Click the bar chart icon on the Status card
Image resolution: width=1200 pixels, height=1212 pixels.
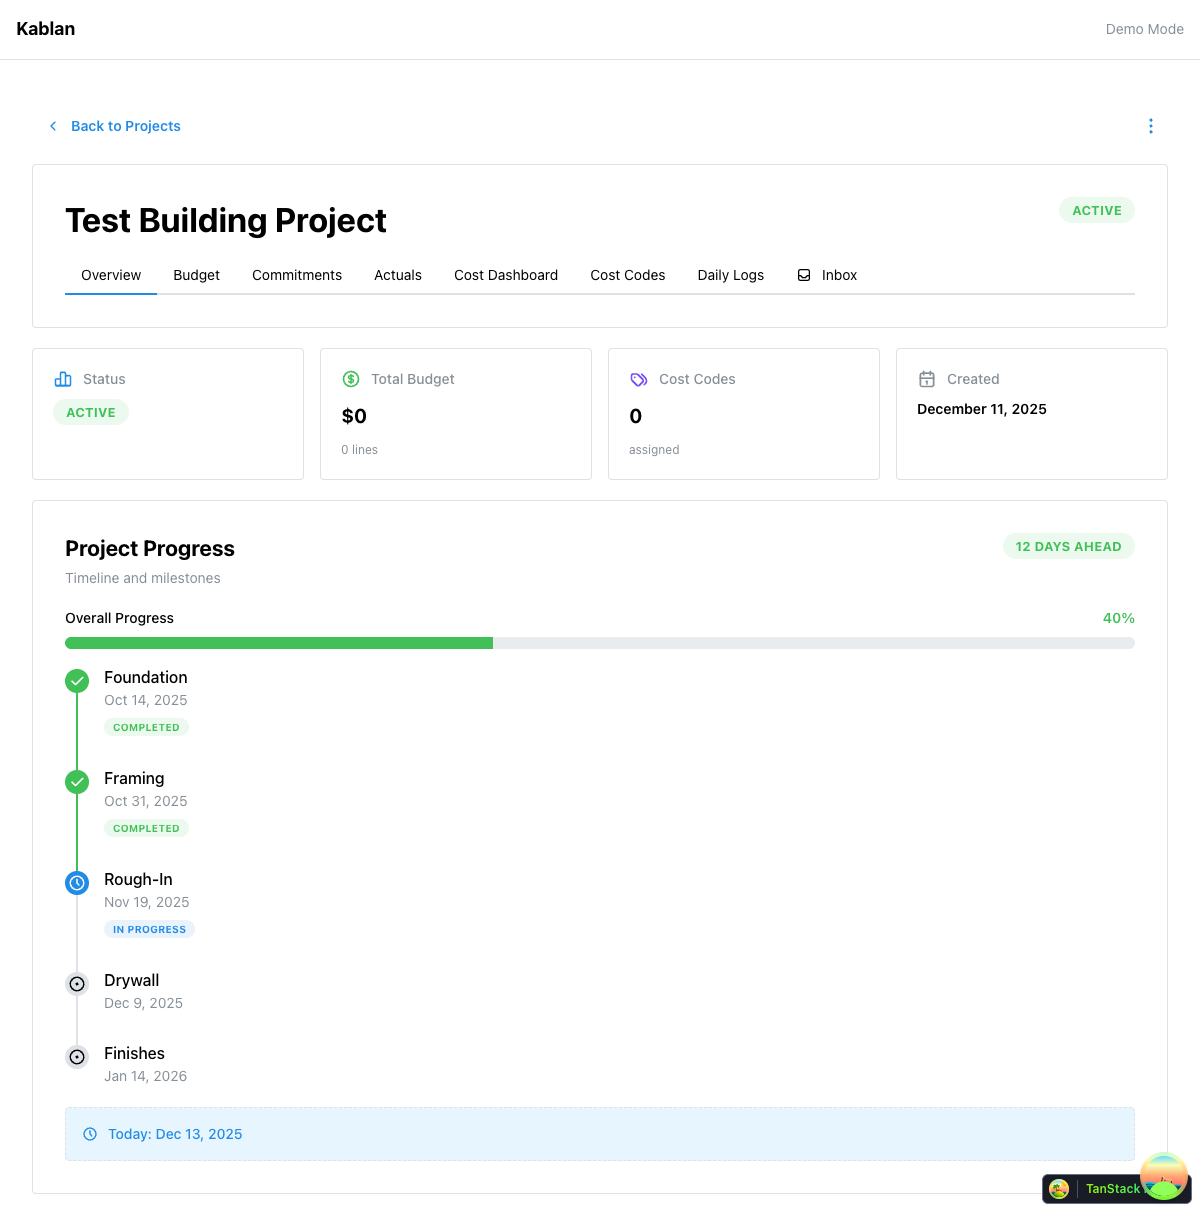pyautogui.click(x=62, y=379)
